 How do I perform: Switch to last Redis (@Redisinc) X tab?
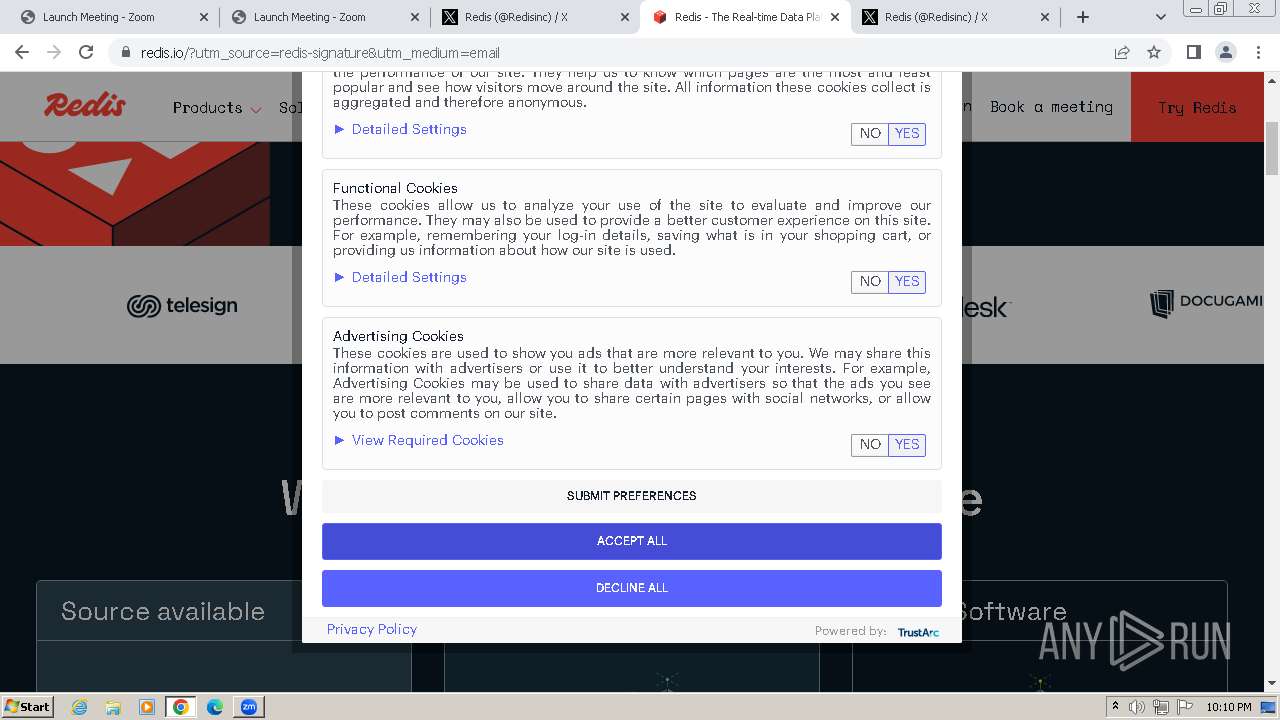tap(955, 17)
